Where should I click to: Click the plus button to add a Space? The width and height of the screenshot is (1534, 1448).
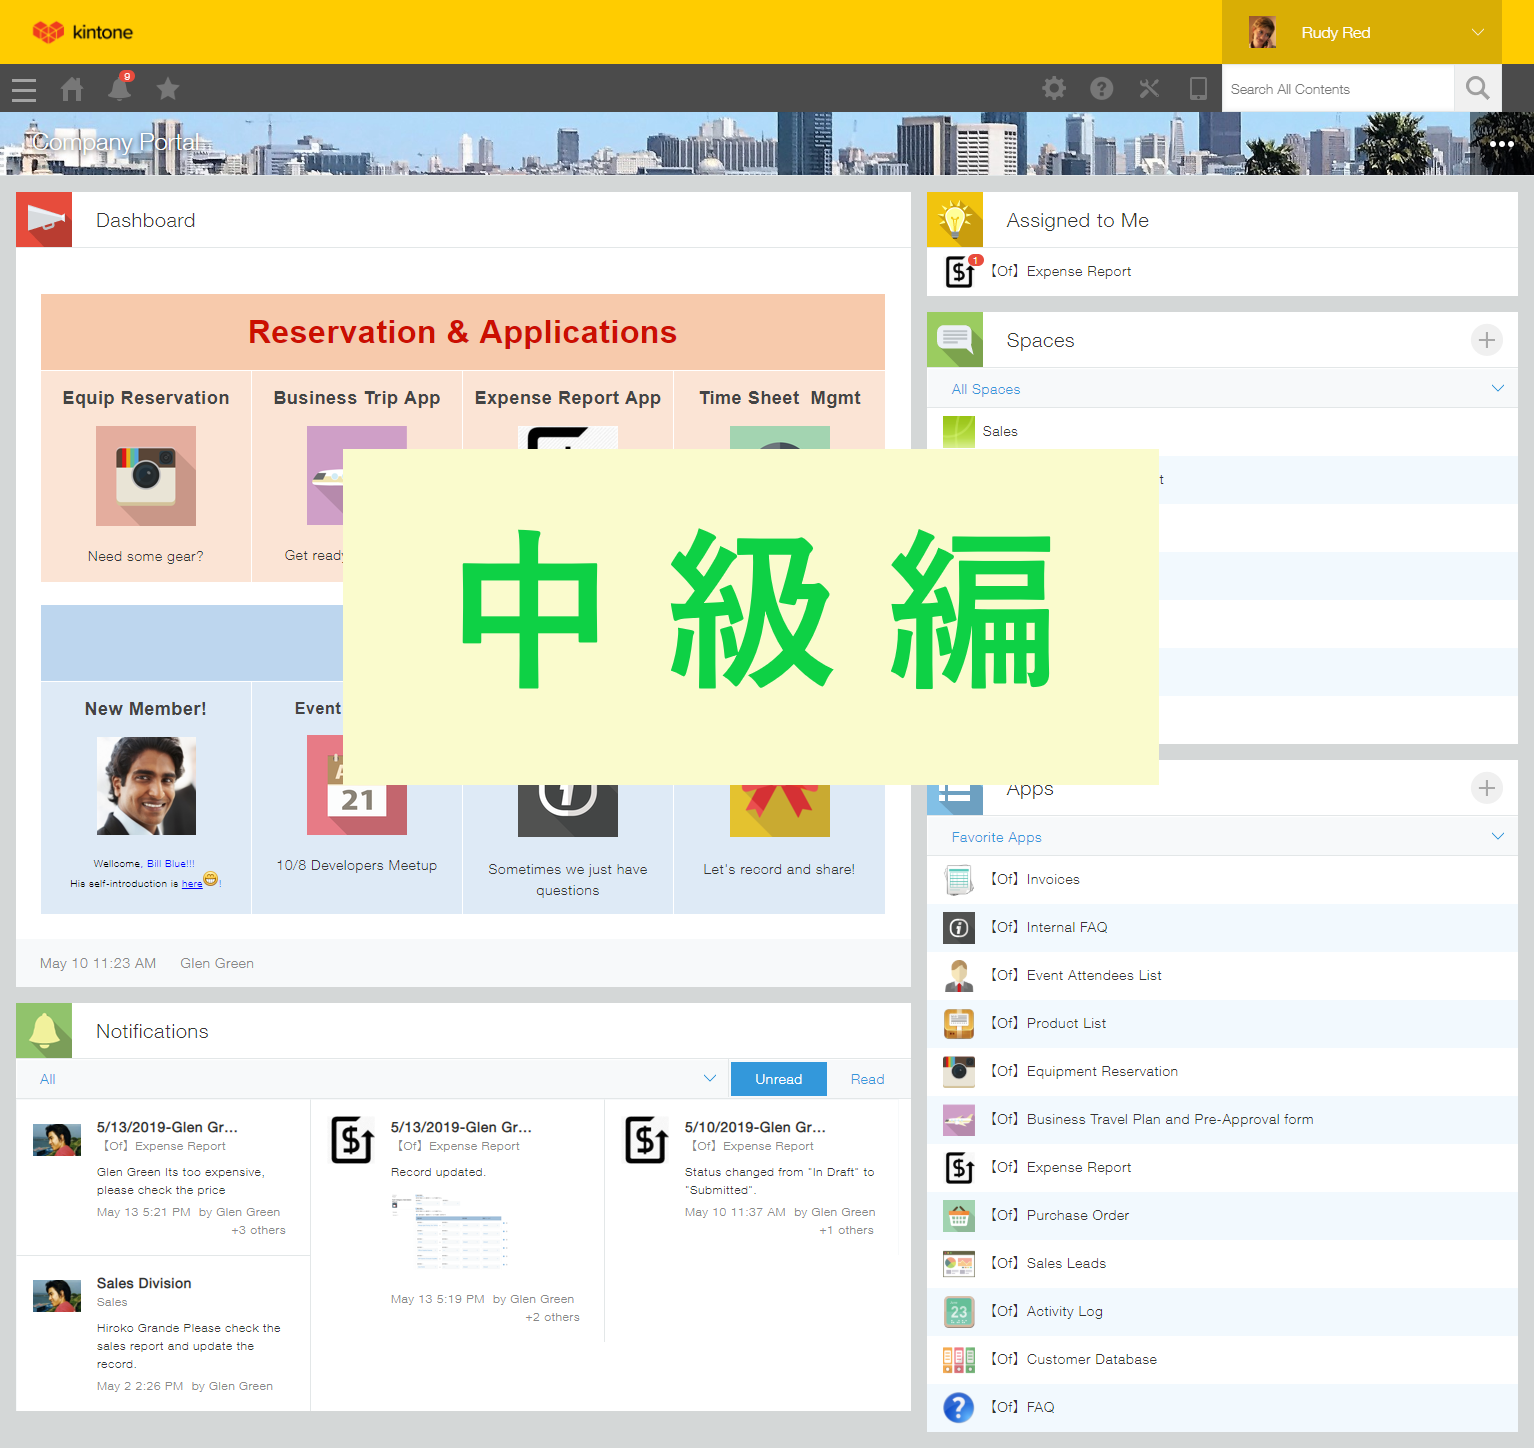(1486, 341)
